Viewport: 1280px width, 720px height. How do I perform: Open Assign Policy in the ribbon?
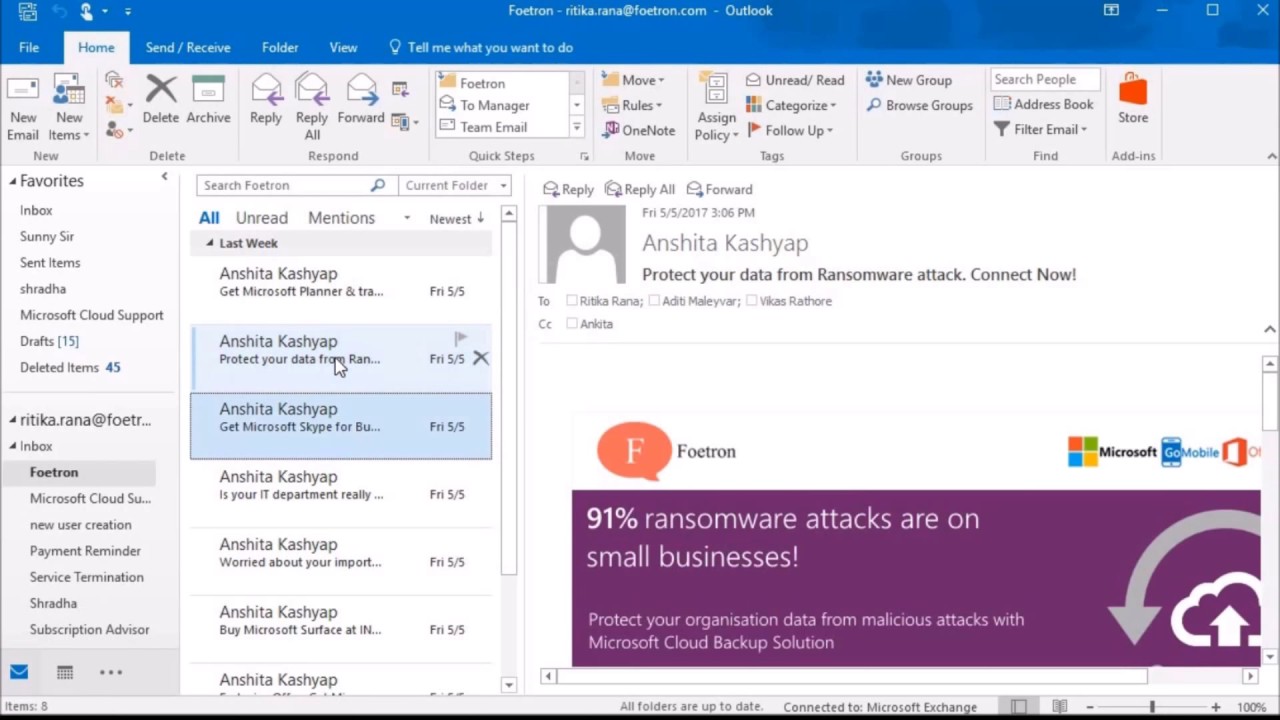[716, 108]
